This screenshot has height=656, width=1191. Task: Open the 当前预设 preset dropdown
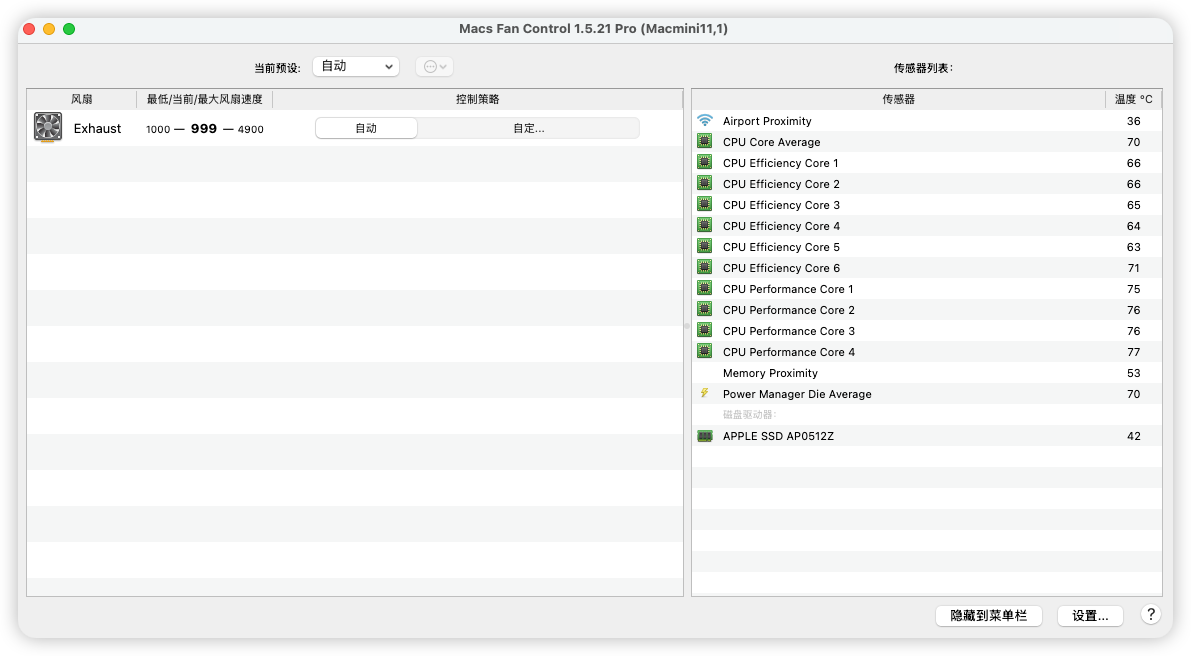point(356,66)
